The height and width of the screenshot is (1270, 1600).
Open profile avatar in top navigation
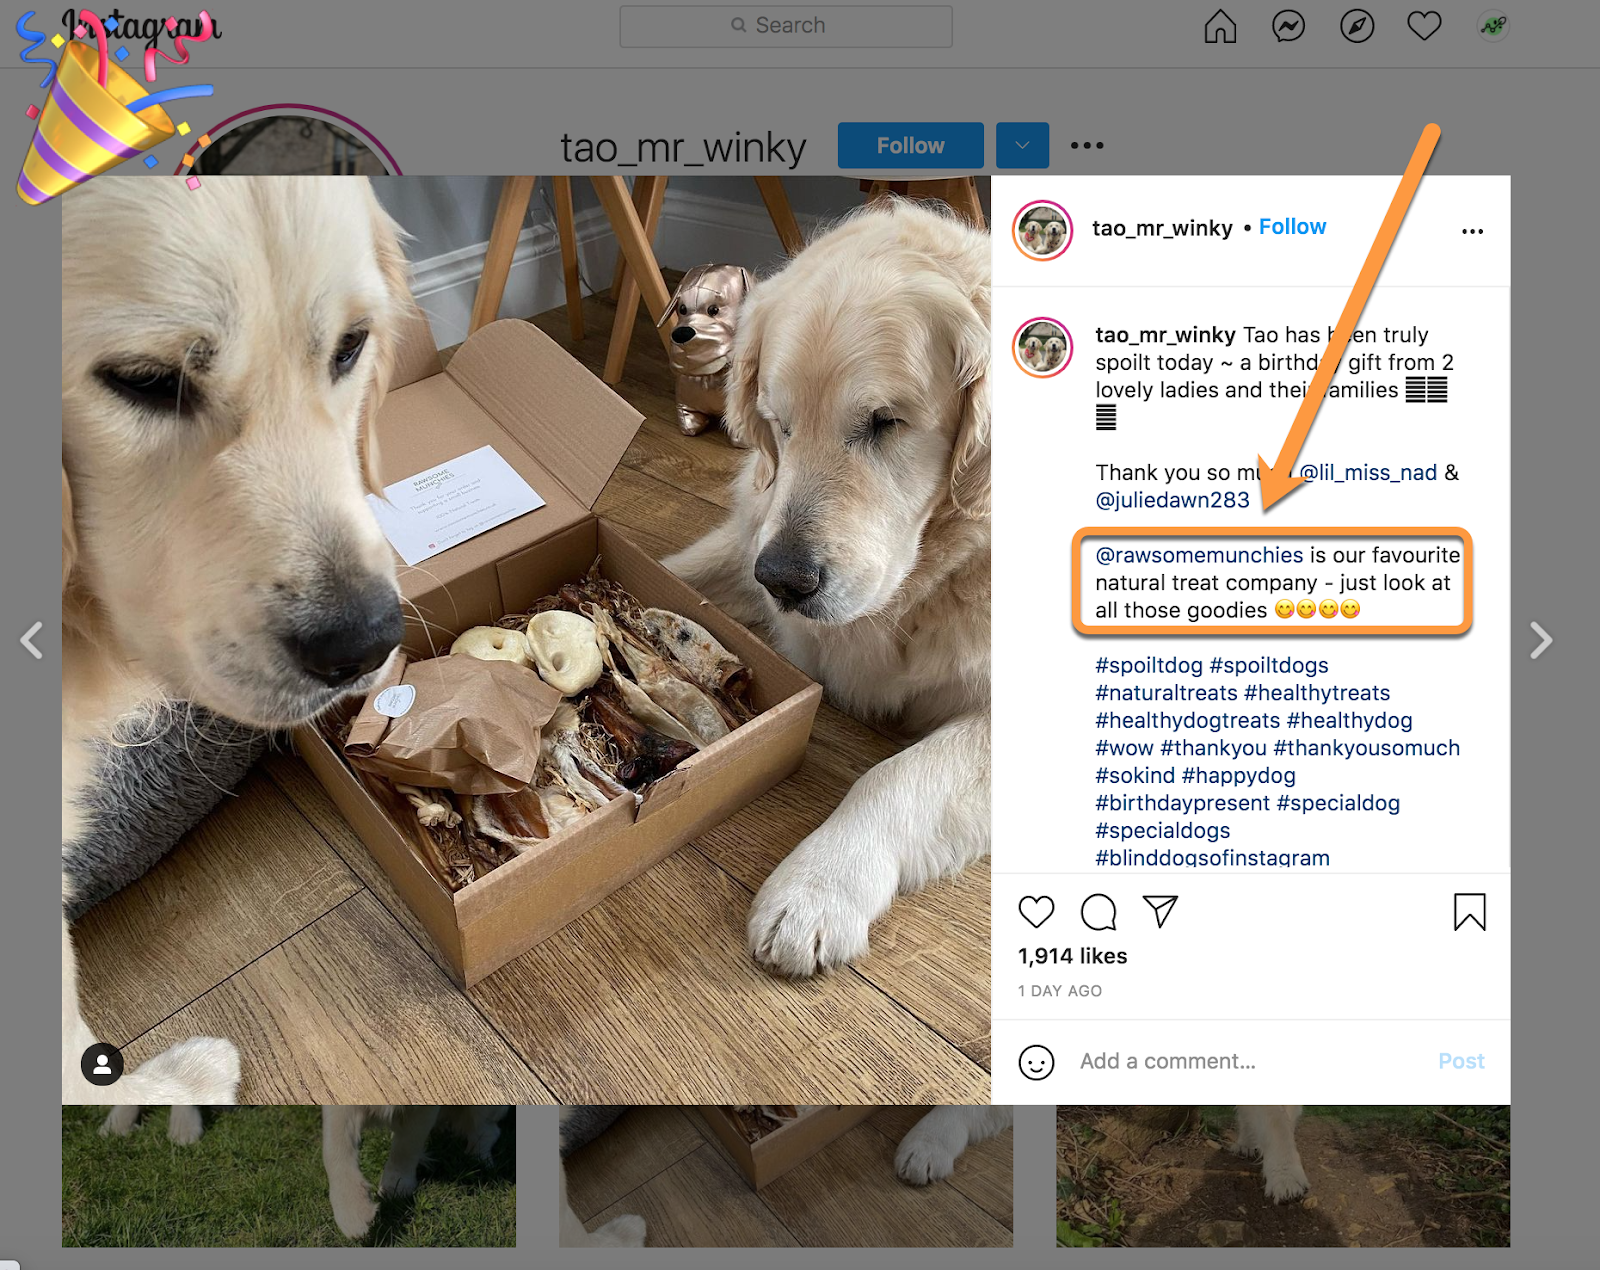click(1493, 27)
